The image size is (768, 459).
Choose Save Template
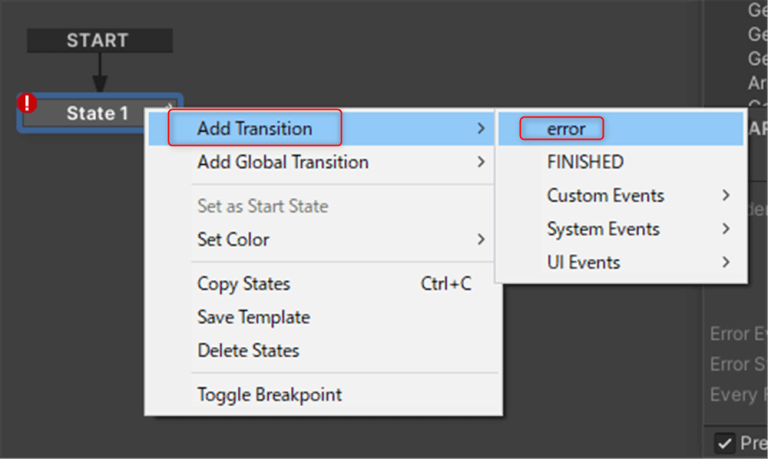coord(254,317)
